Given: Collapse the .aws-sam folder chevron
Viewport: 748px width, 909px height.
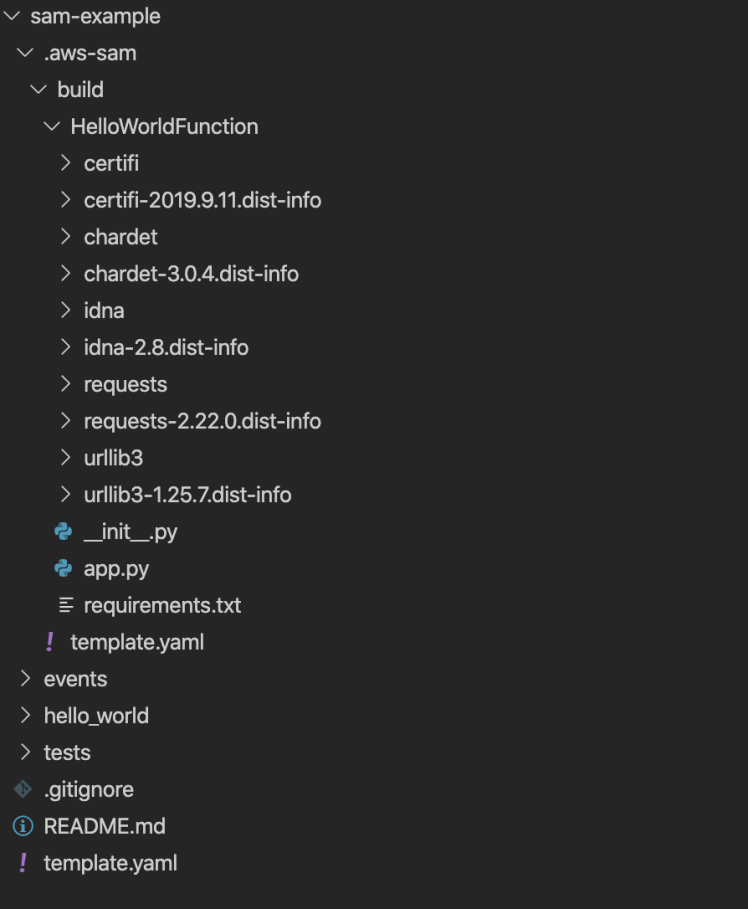Looking at the screenshot, I should [x=26, y=53].
